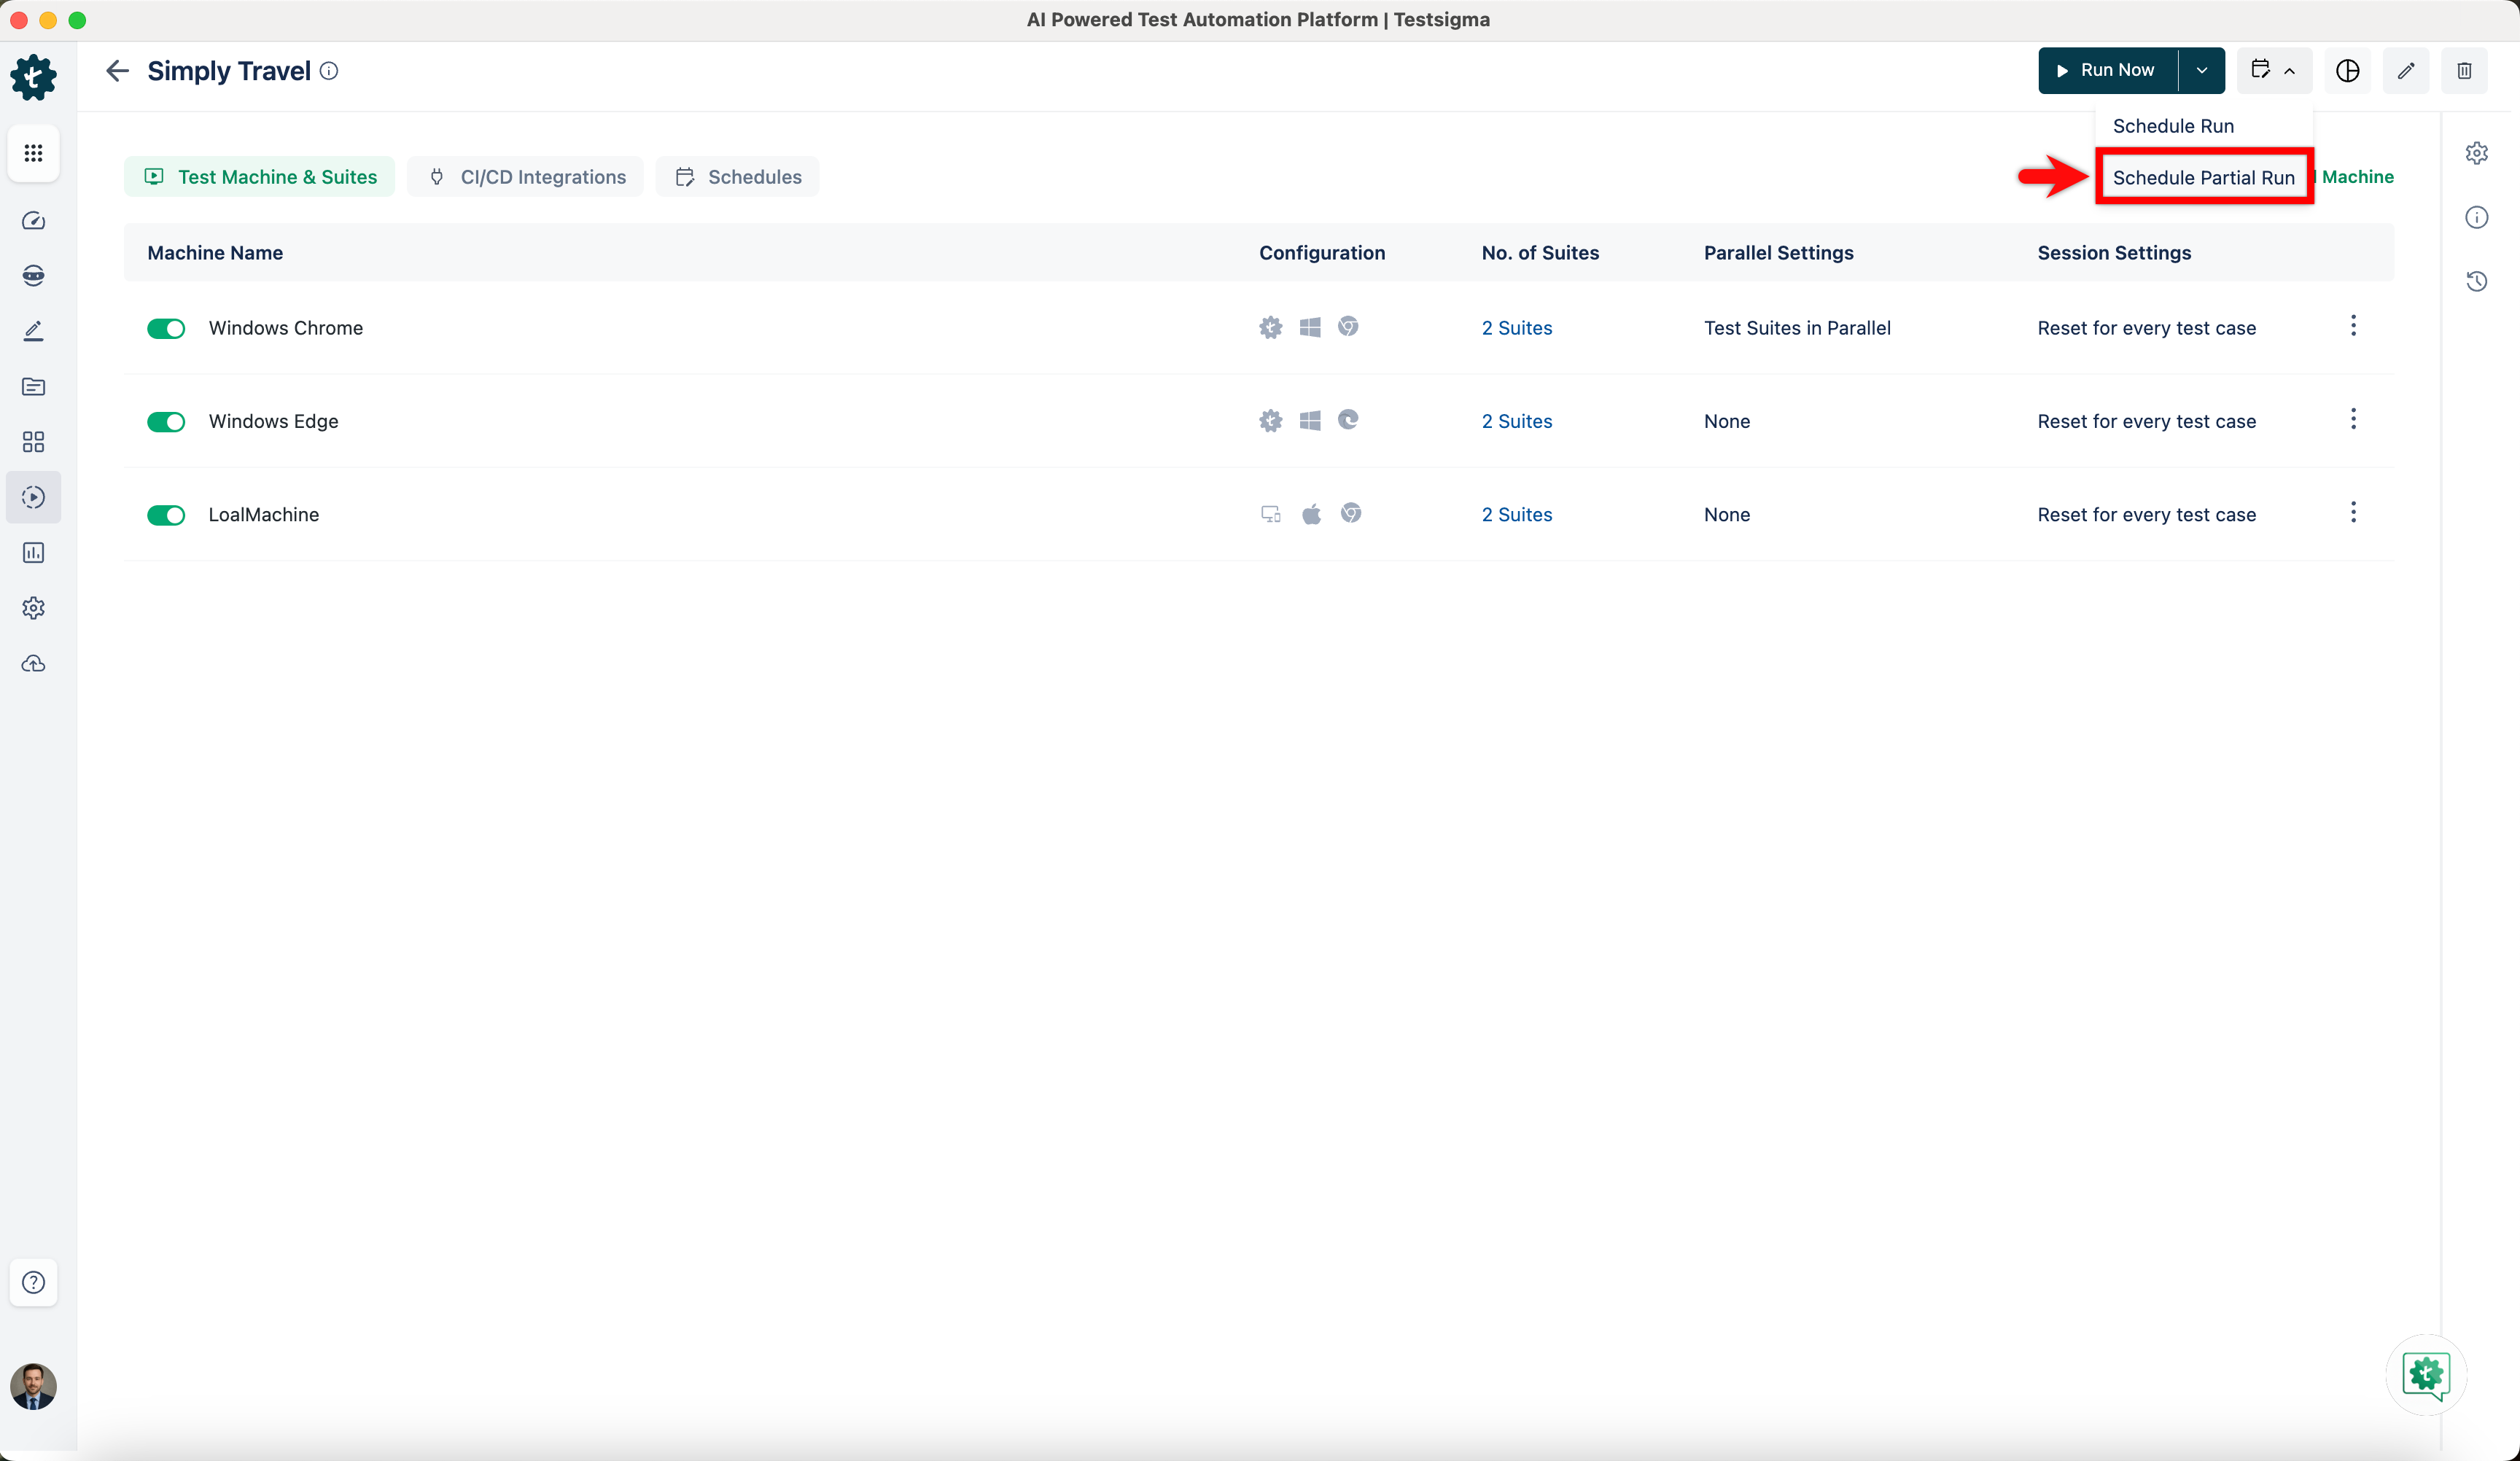The image size is (2520, 1461).
Task: Click the user profile avatar
Action: (33, 1386)
